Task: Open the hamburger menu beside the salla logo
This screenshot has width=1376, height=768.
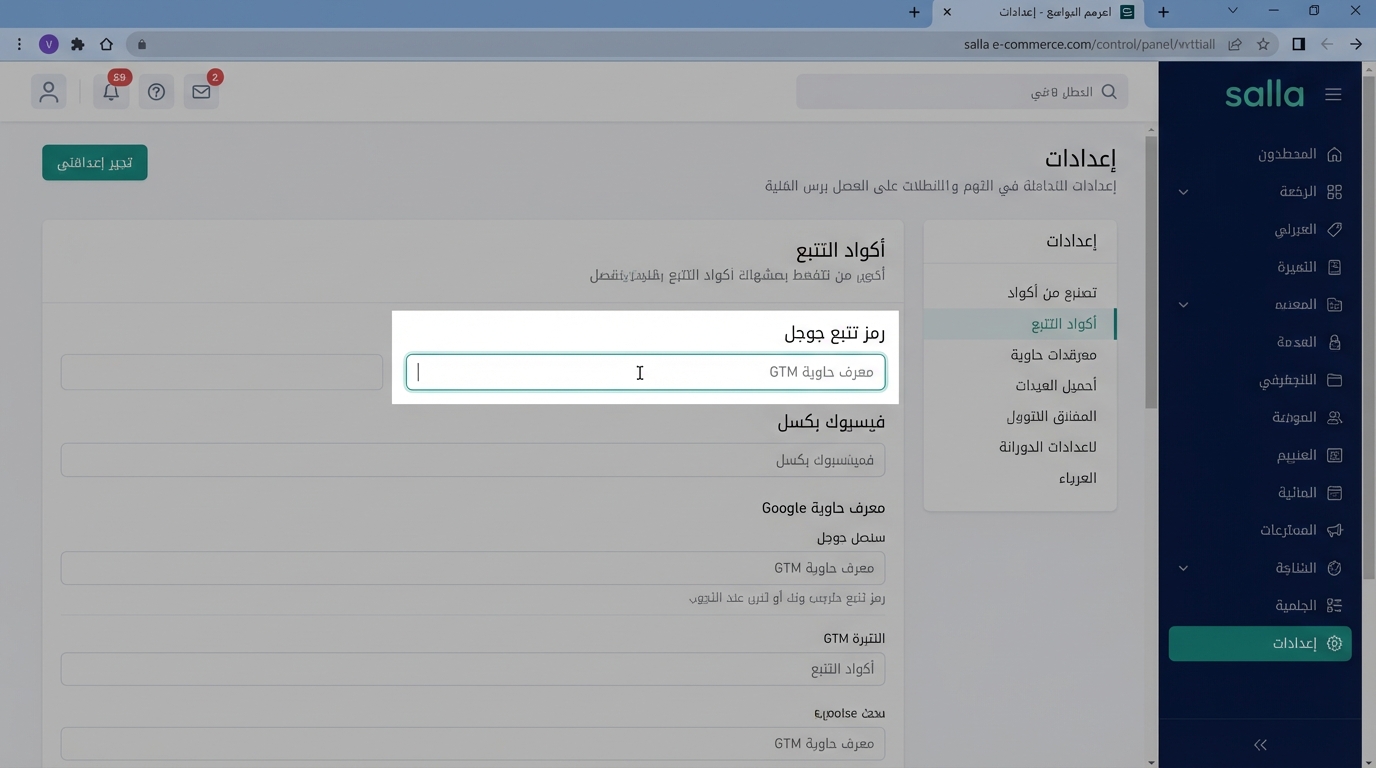Action: coord(1333,94)
